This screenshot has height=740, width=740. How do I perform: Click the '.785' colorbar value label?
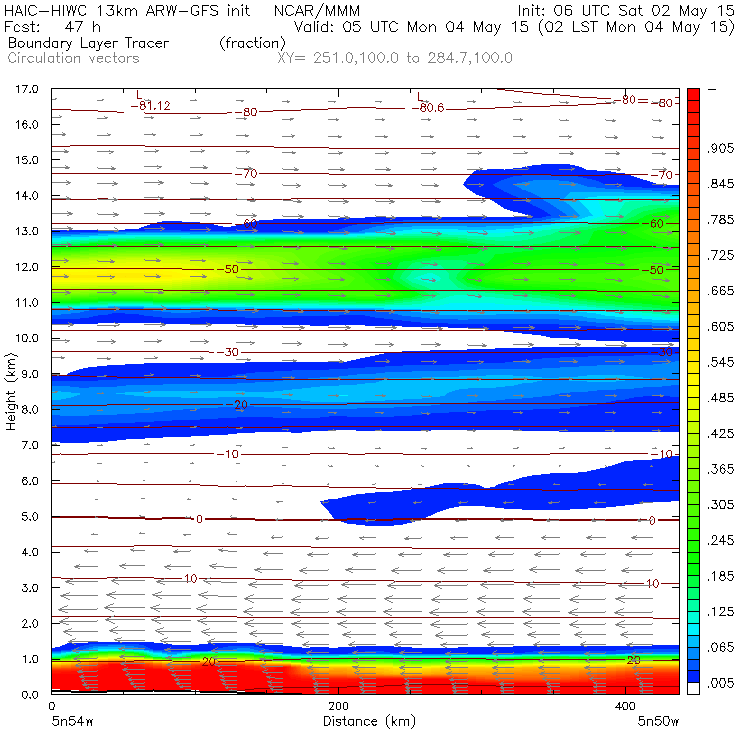tap(721, 220)
